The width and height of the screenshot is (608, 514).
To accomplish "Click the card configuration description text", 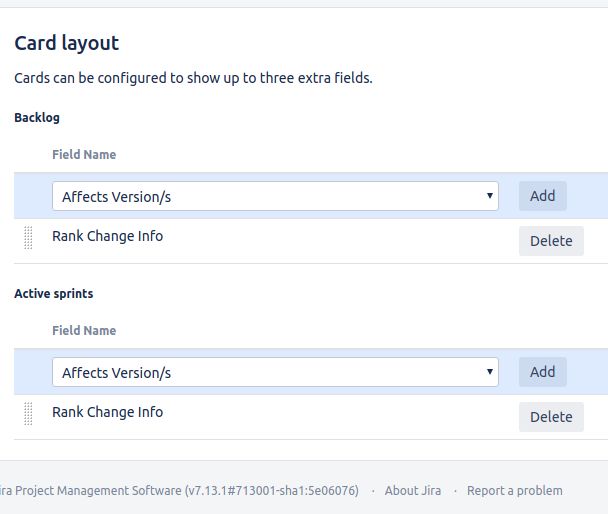I will click(193, 78).
